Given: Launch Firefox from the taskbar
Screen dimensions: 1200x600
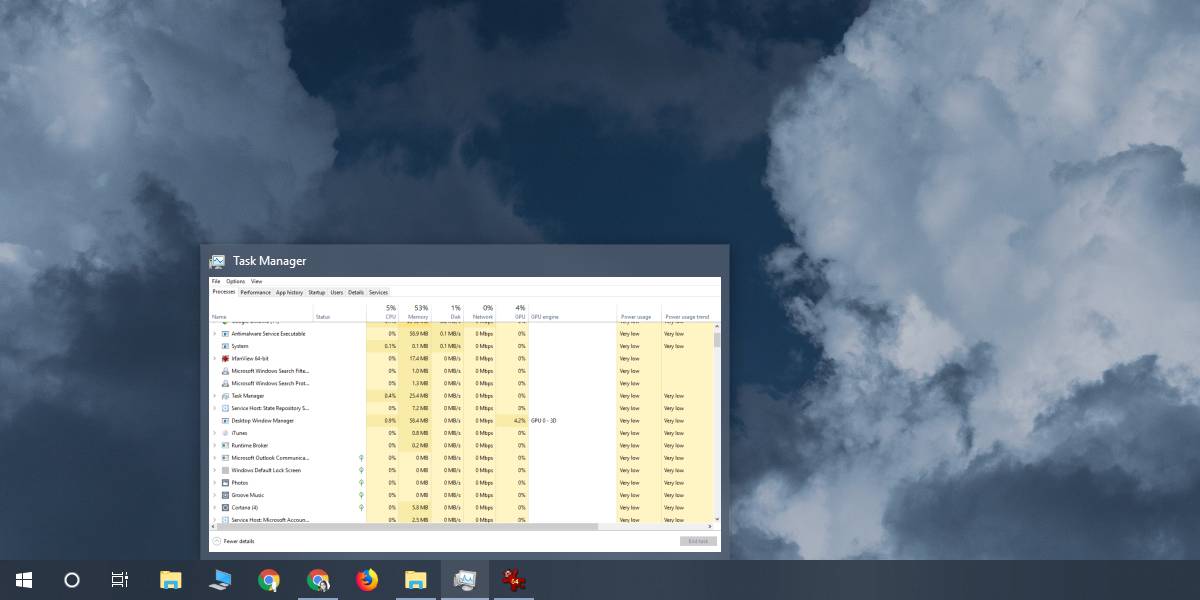Looking at the screenshot, I should pos(367,580).
